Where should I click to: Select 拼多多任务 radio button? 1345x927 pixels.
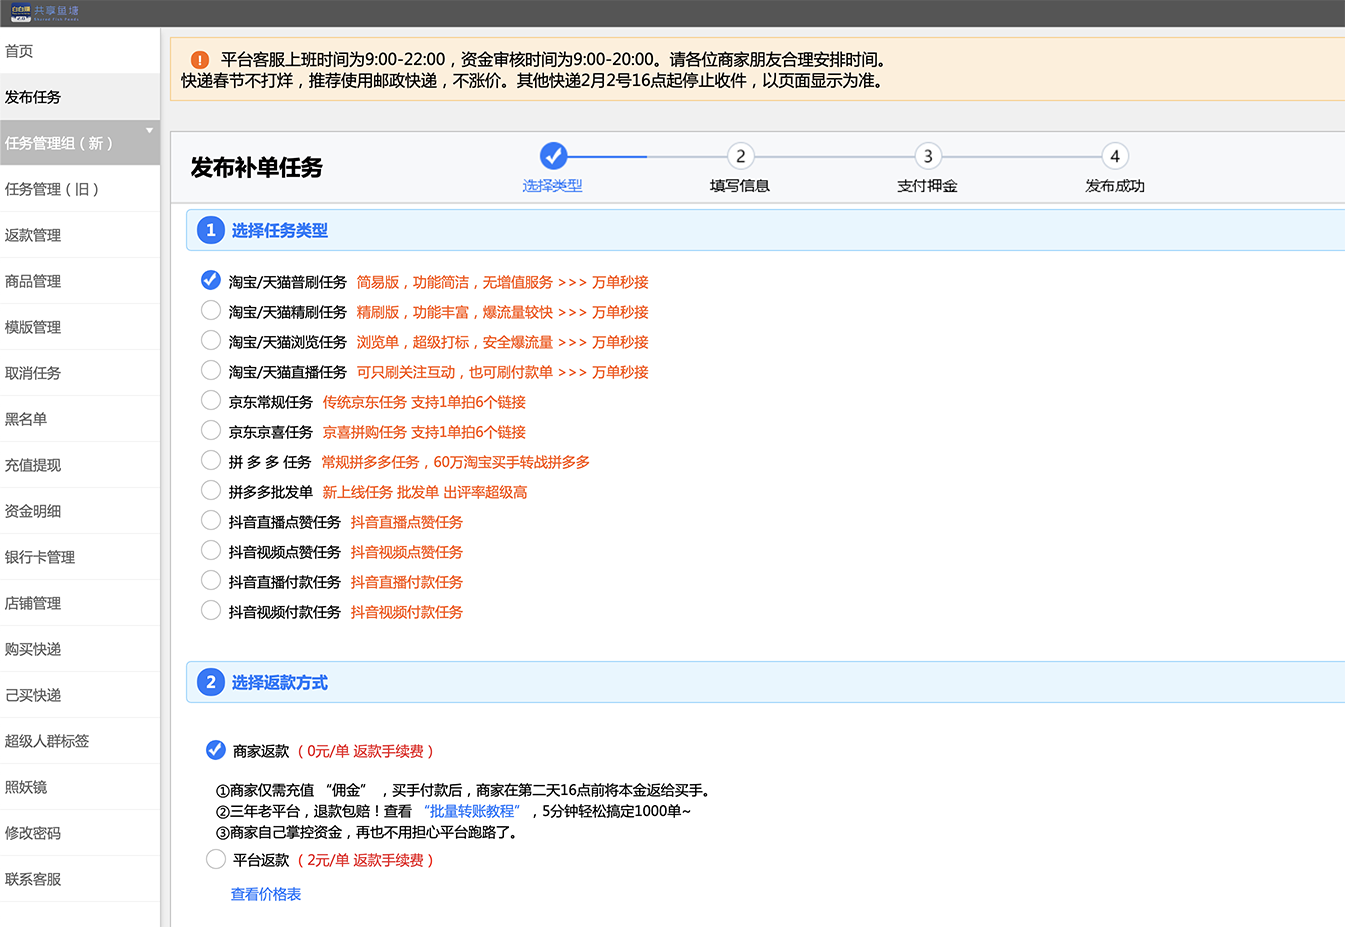click(211, 460)
